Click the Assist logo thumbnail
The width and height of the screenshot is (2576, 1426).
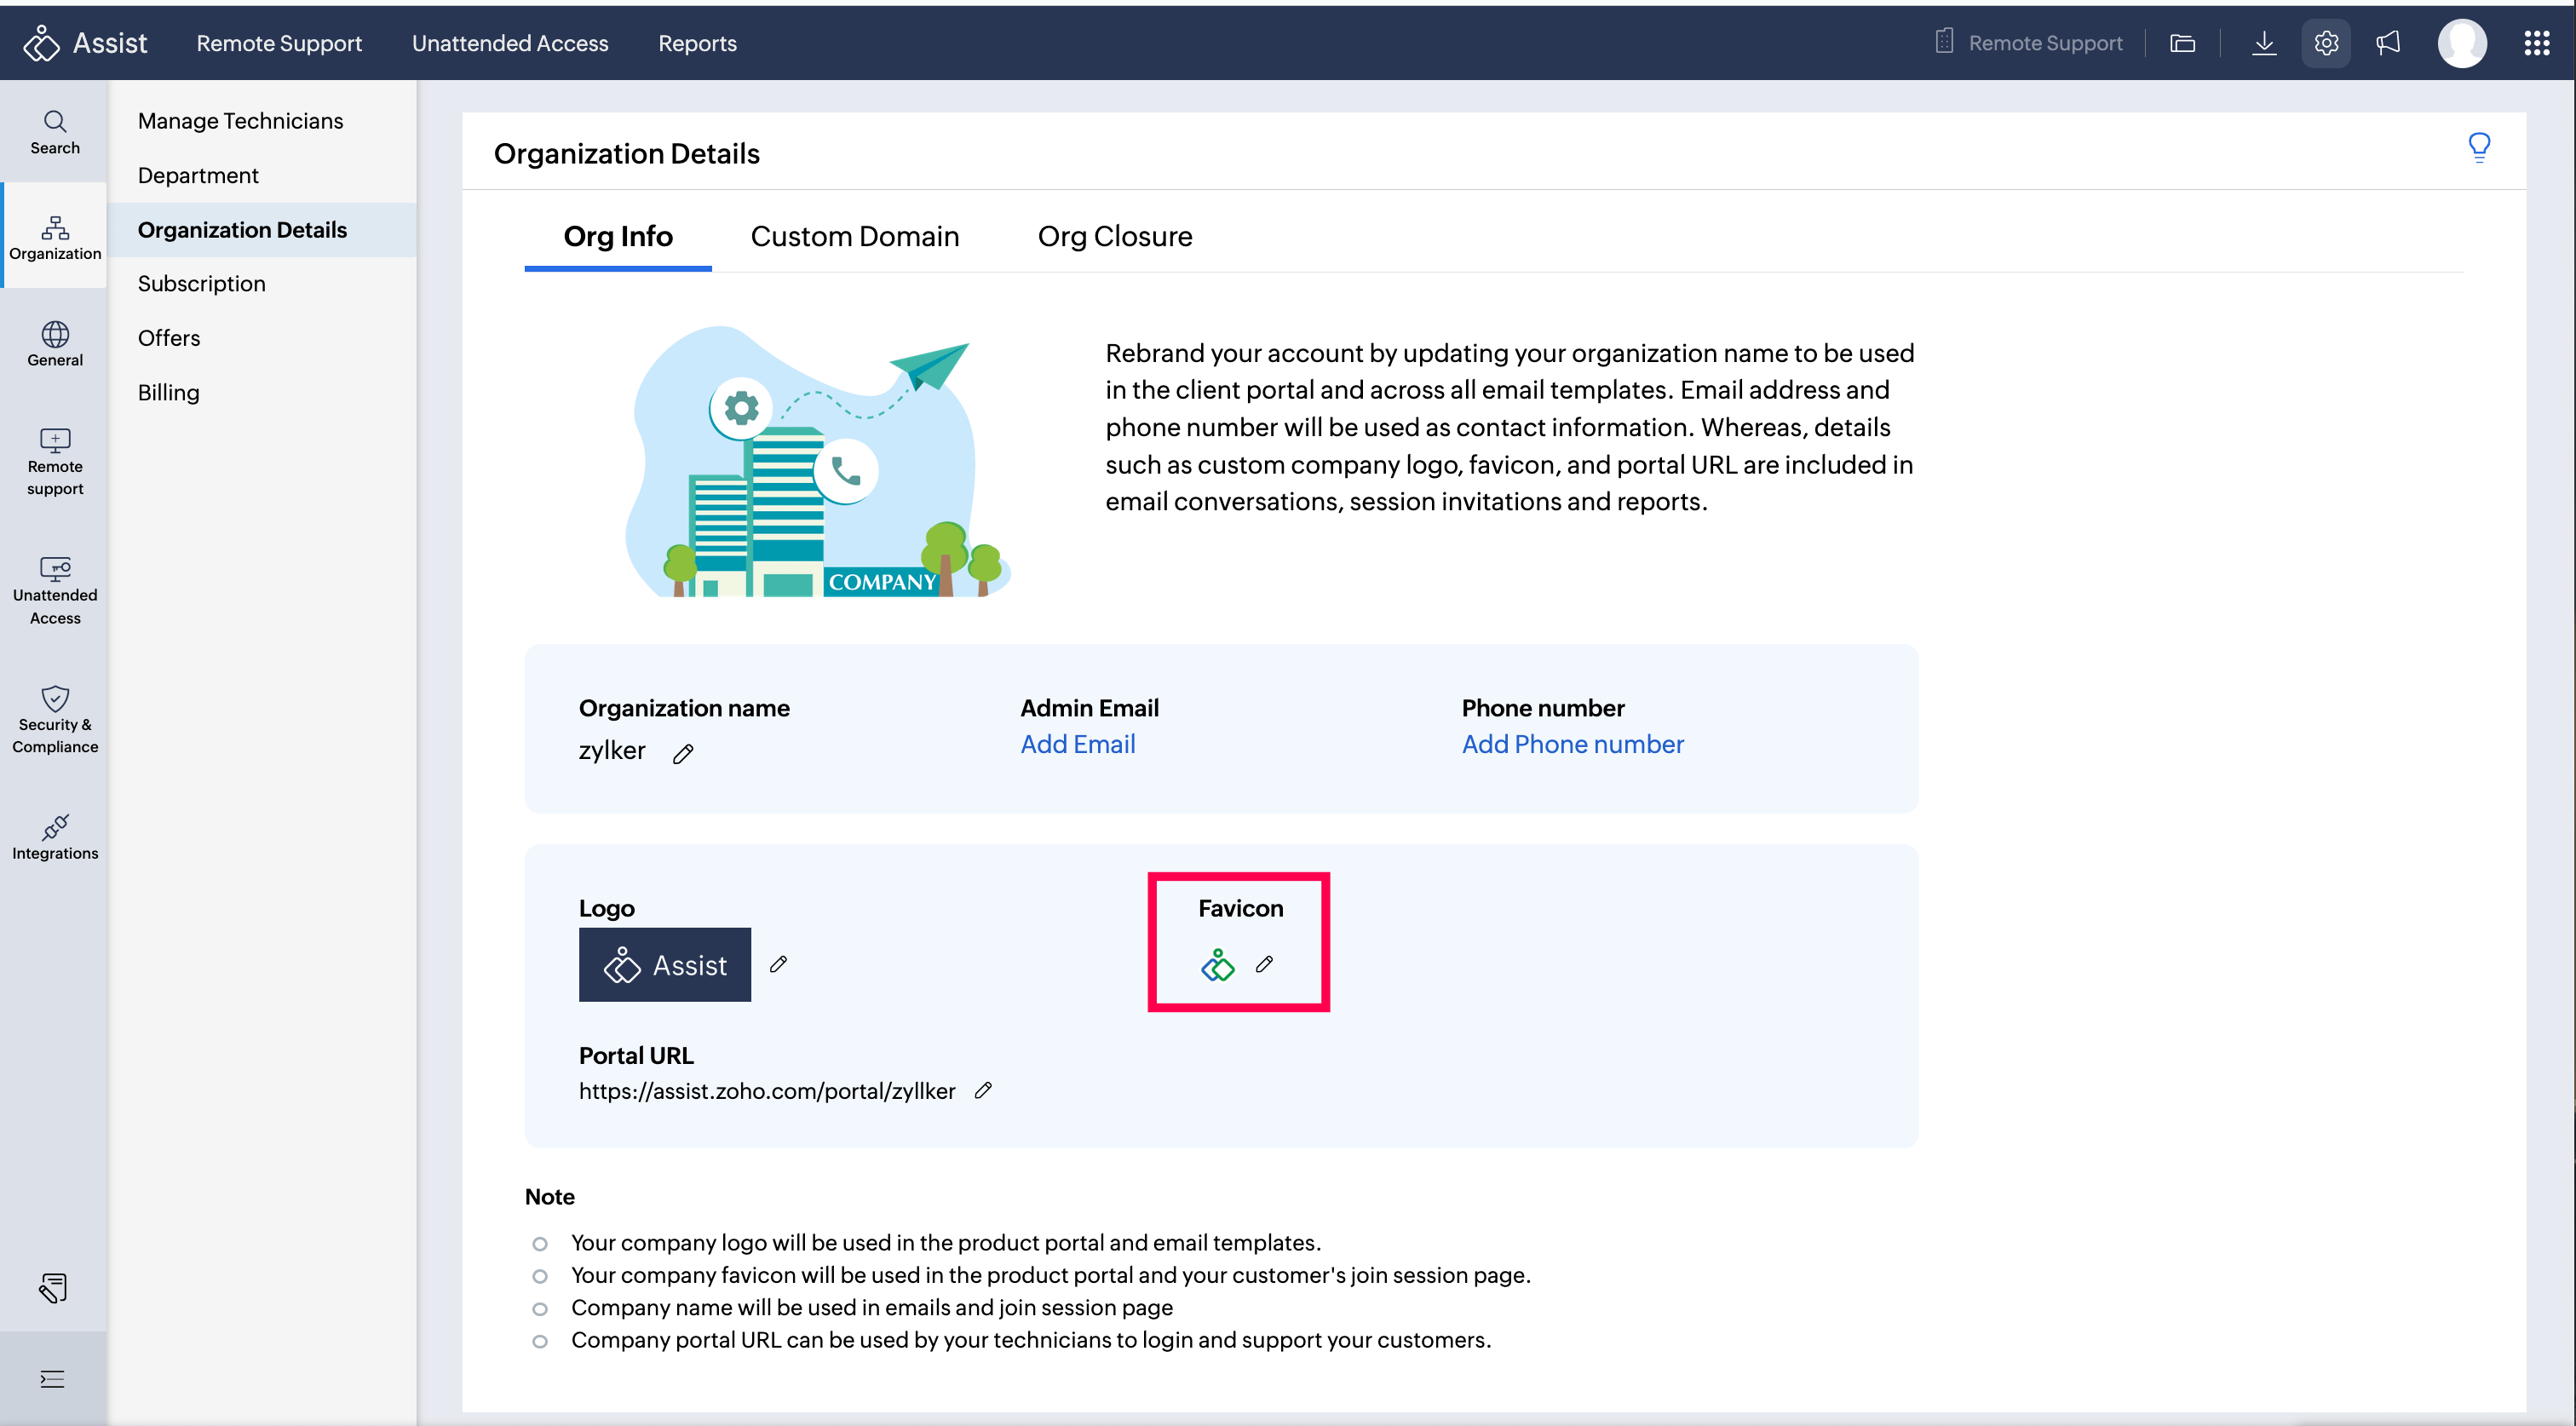coord(664,965)
